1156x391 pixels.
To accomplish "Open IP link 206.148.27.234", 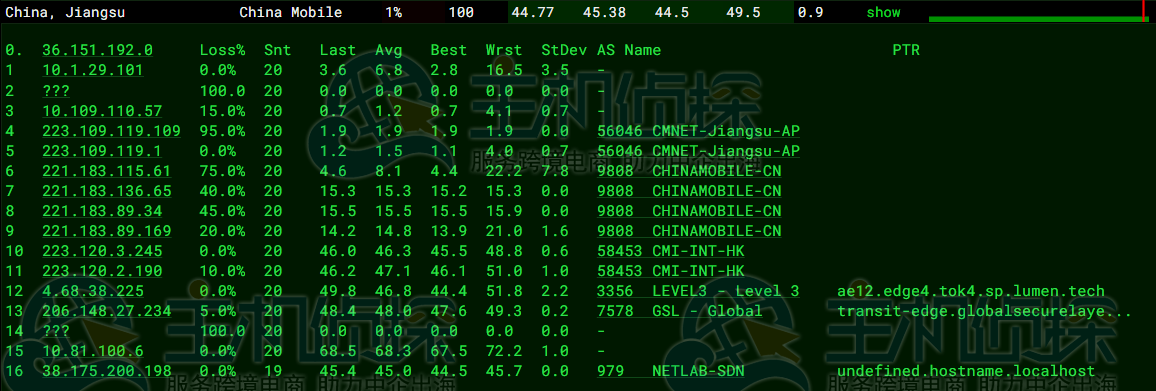I will 107,311.
